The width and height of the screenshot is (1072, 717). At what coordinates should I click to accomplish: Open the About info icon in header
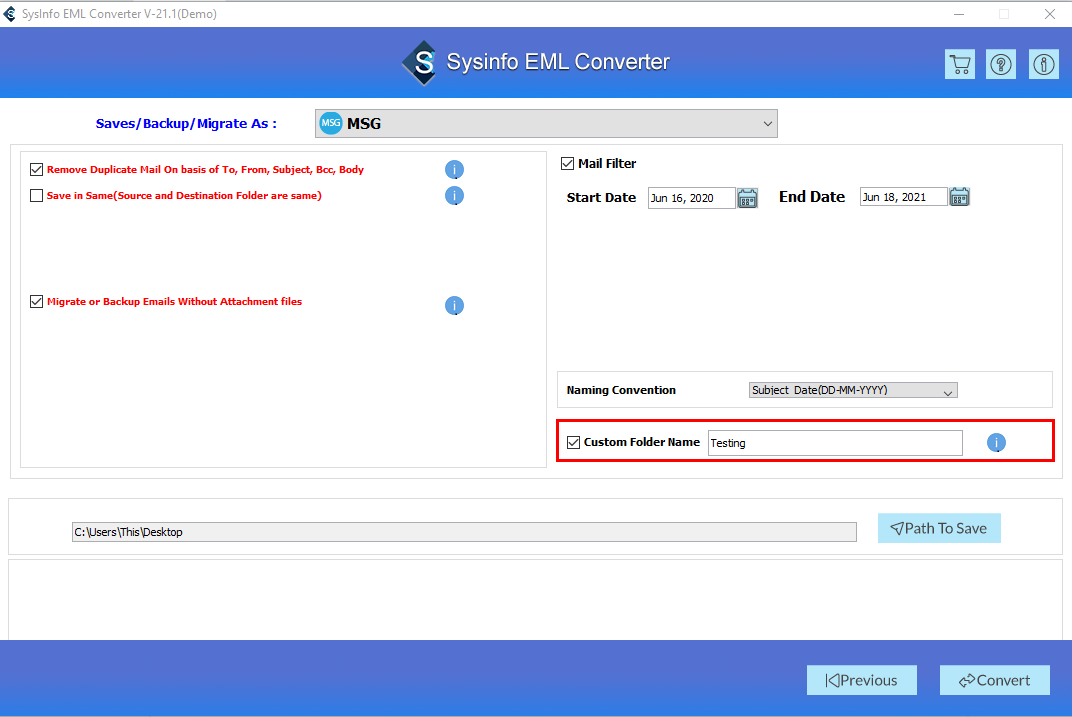click(x=1043, y=63)
